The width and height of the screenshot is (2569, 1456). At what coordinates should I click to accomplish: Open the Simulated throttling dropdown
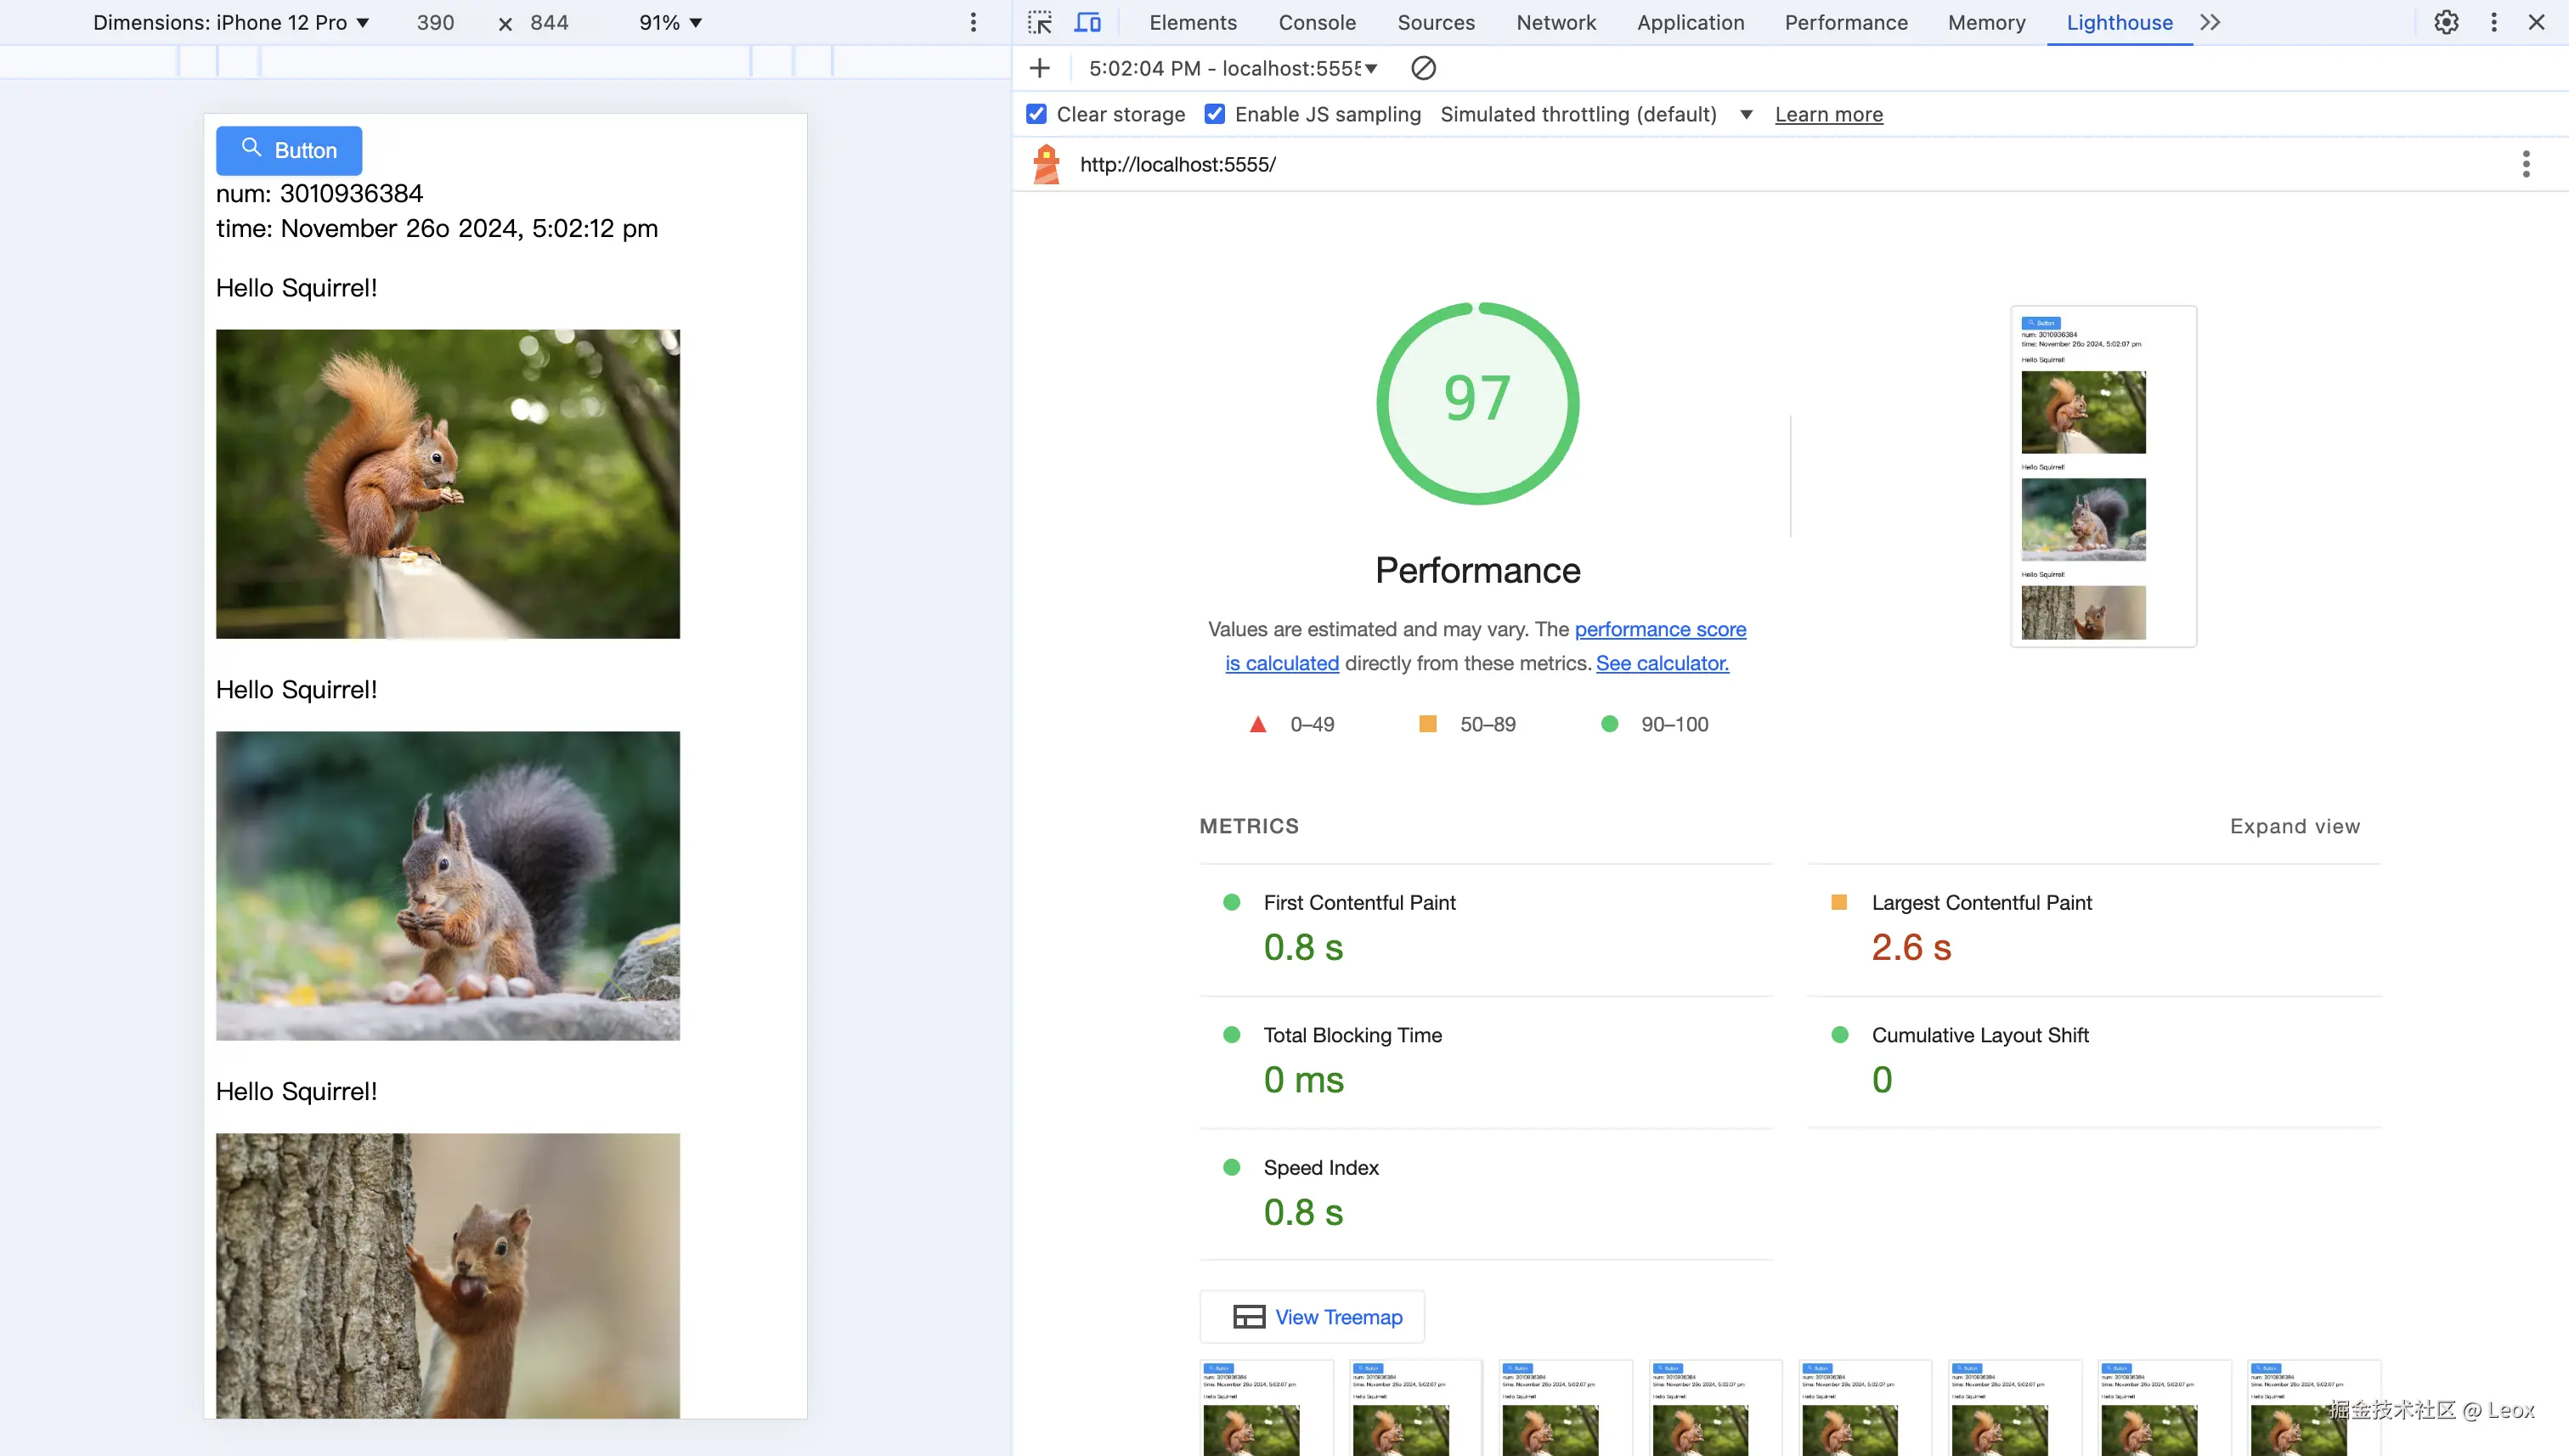point(1596,114)
